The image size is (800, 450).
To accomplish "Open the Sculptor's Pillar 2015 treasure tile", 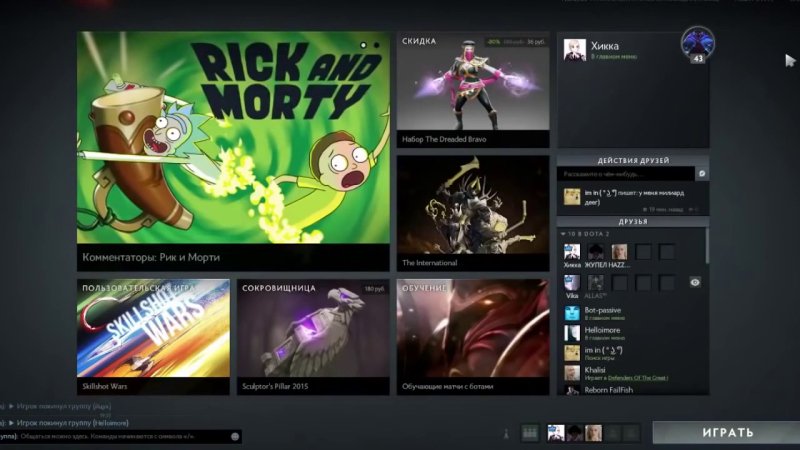I will [313, 337].
